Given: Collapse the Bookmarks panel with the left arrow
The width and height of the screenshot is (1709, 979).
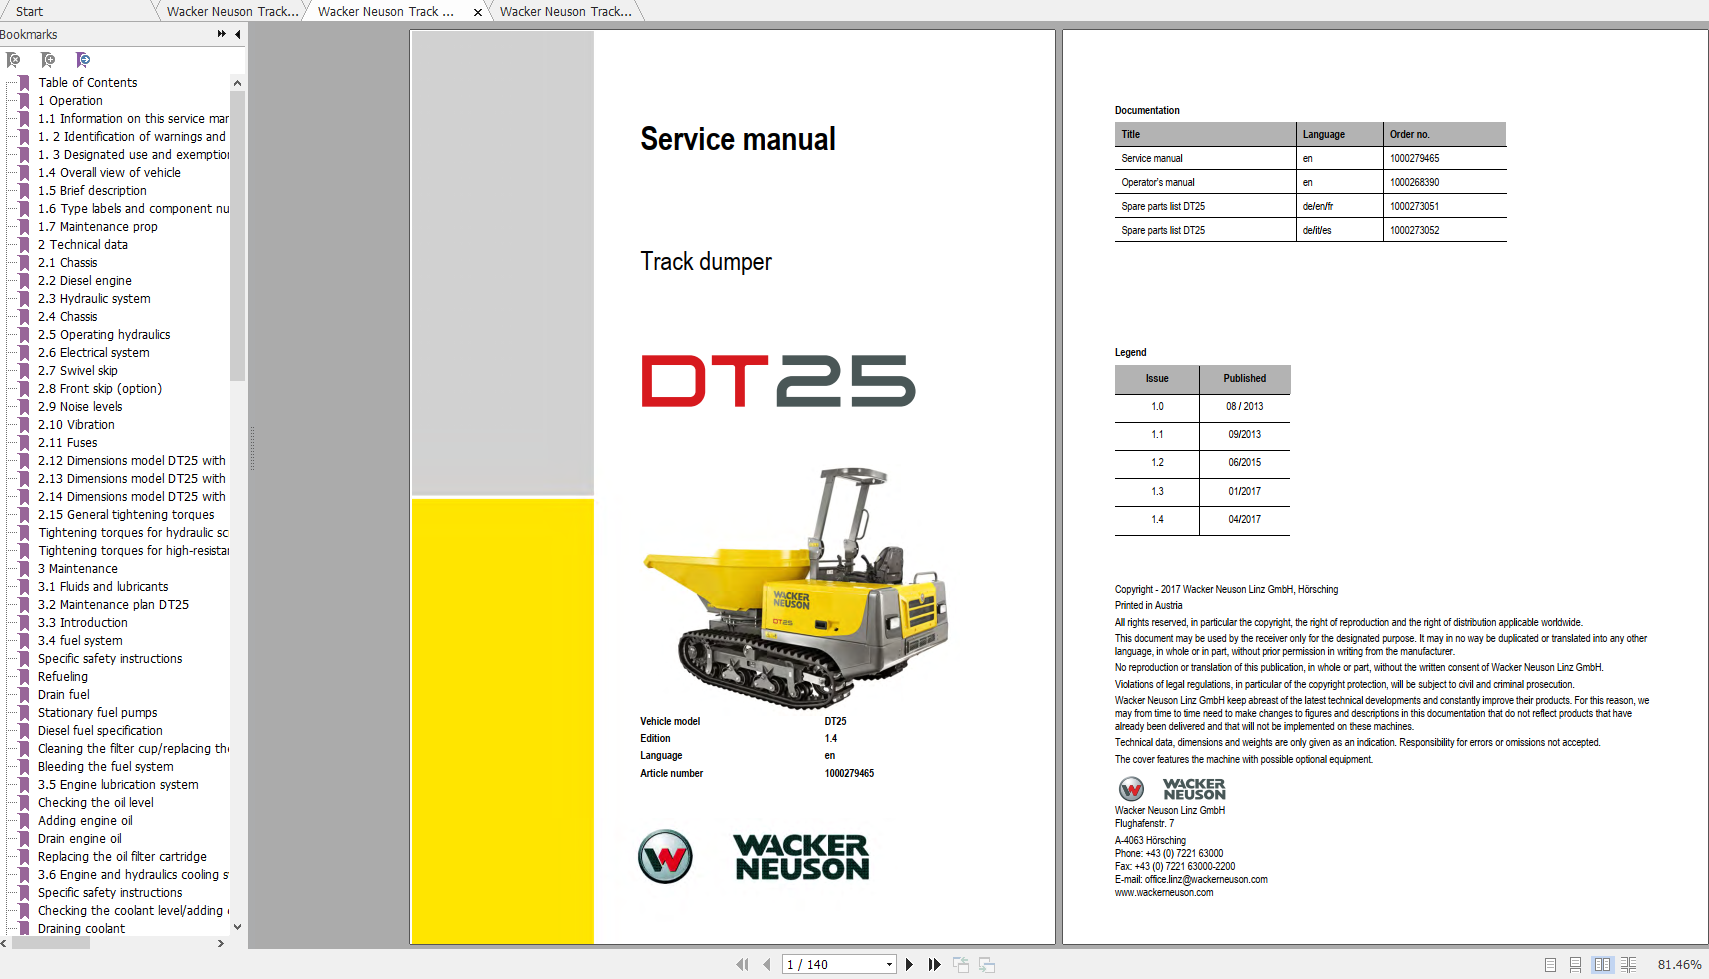Looking at the screenshot, I should click(x=238, y=34).
